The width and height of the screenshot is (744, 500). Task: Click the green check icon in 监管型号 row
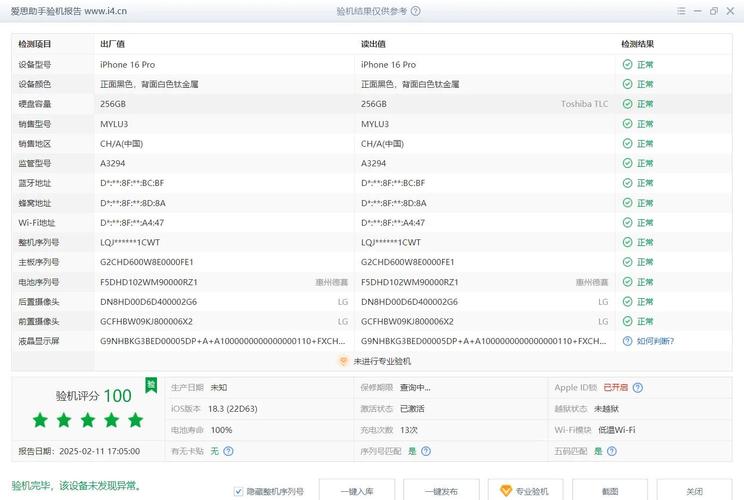[x=627, y=163]
